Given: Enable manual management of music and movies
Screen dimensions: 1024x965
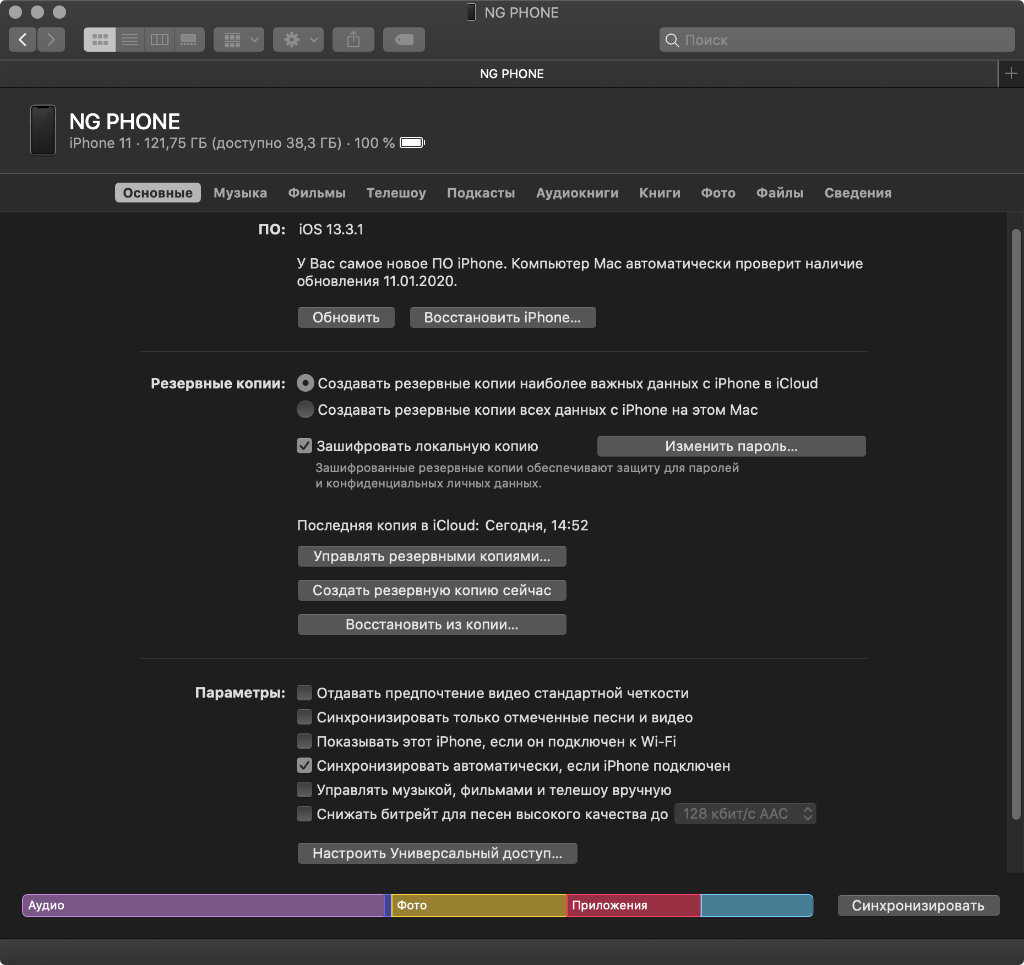Looking at the screenshot, I should point(304,789).
